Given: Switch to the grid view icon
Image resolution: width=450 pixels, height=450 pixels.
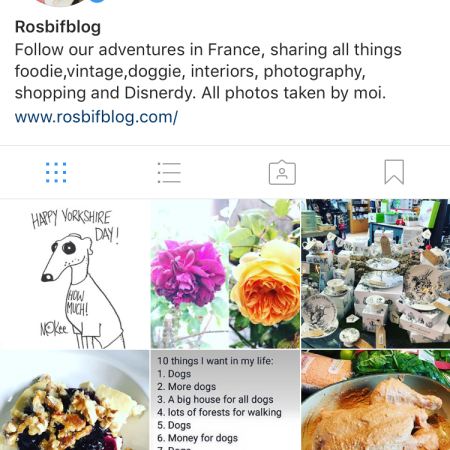Looking at the screenshot, I should 56,172.
